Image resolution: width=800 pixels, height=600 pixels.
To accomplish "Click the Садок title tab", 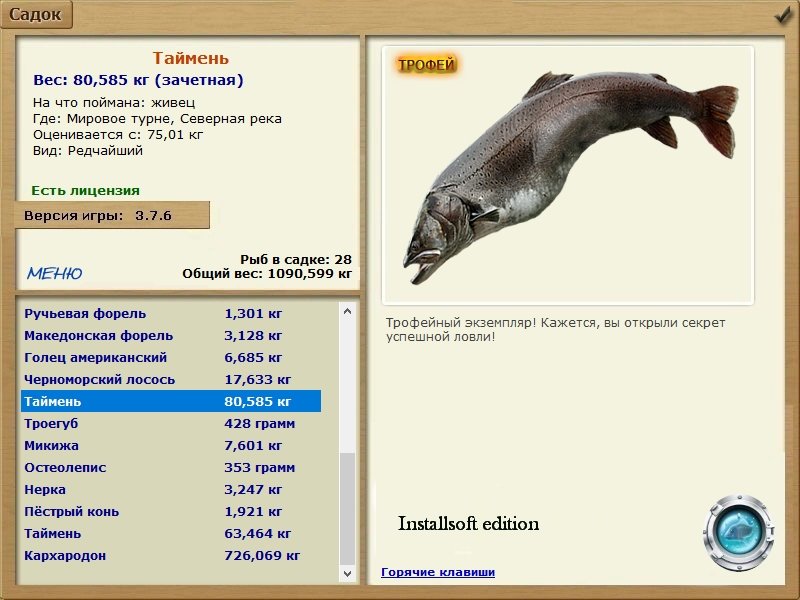I will pyautogui.click(x=36, y=14).
